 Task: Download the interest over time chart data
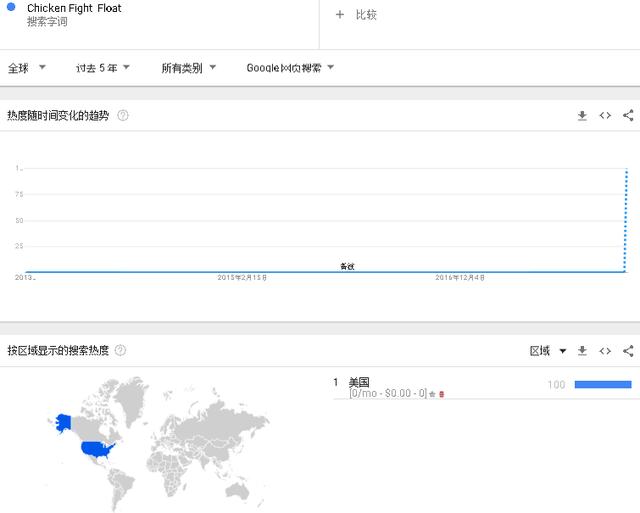582,116
